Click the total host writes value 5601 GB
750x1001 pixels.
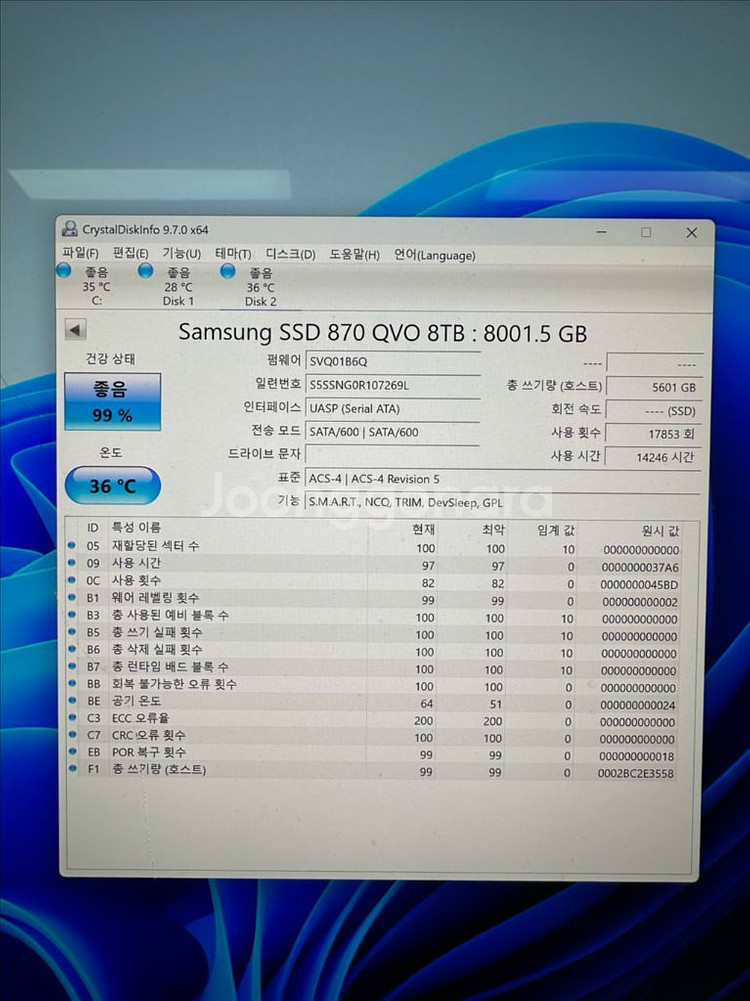[654, 387]
